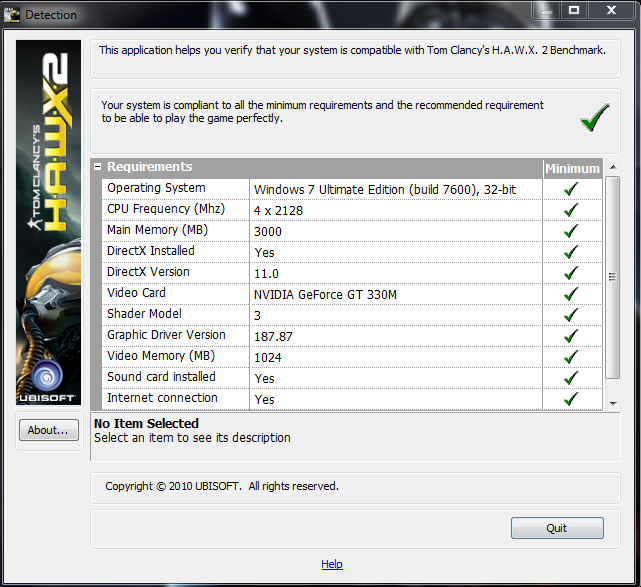641x587 pixels.
Task: Click the CPU Frequency row checkmark
Action: [571, 210]
